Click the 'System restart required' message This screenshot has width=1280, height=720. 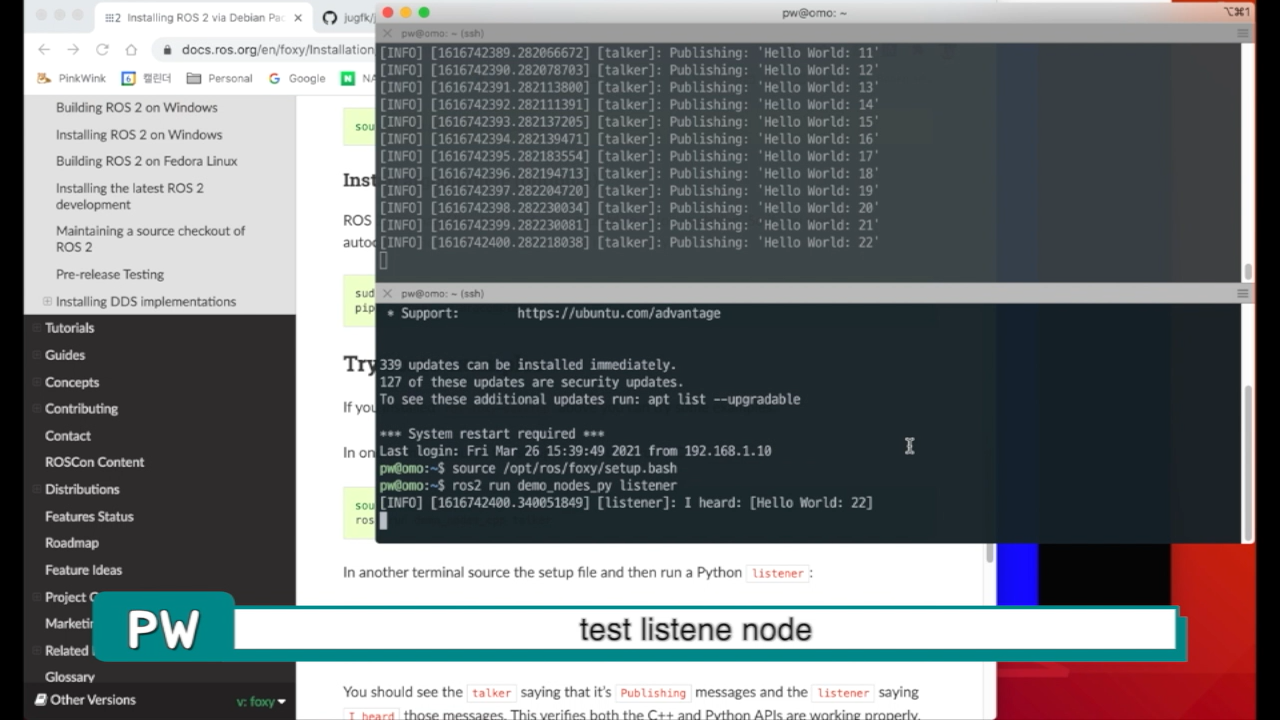pos(491,434)
